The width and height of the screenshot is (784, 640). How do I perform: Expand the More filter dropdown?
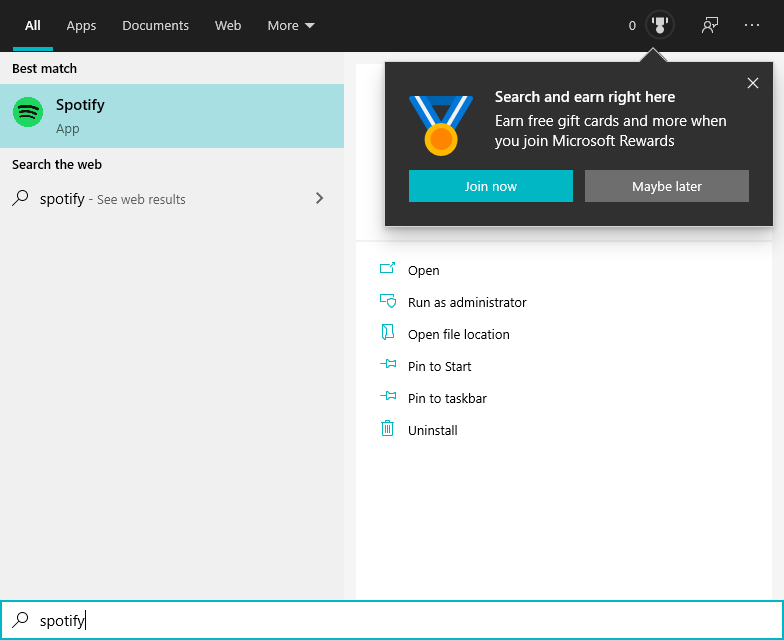pyautogui.click(x=291, y=25)
